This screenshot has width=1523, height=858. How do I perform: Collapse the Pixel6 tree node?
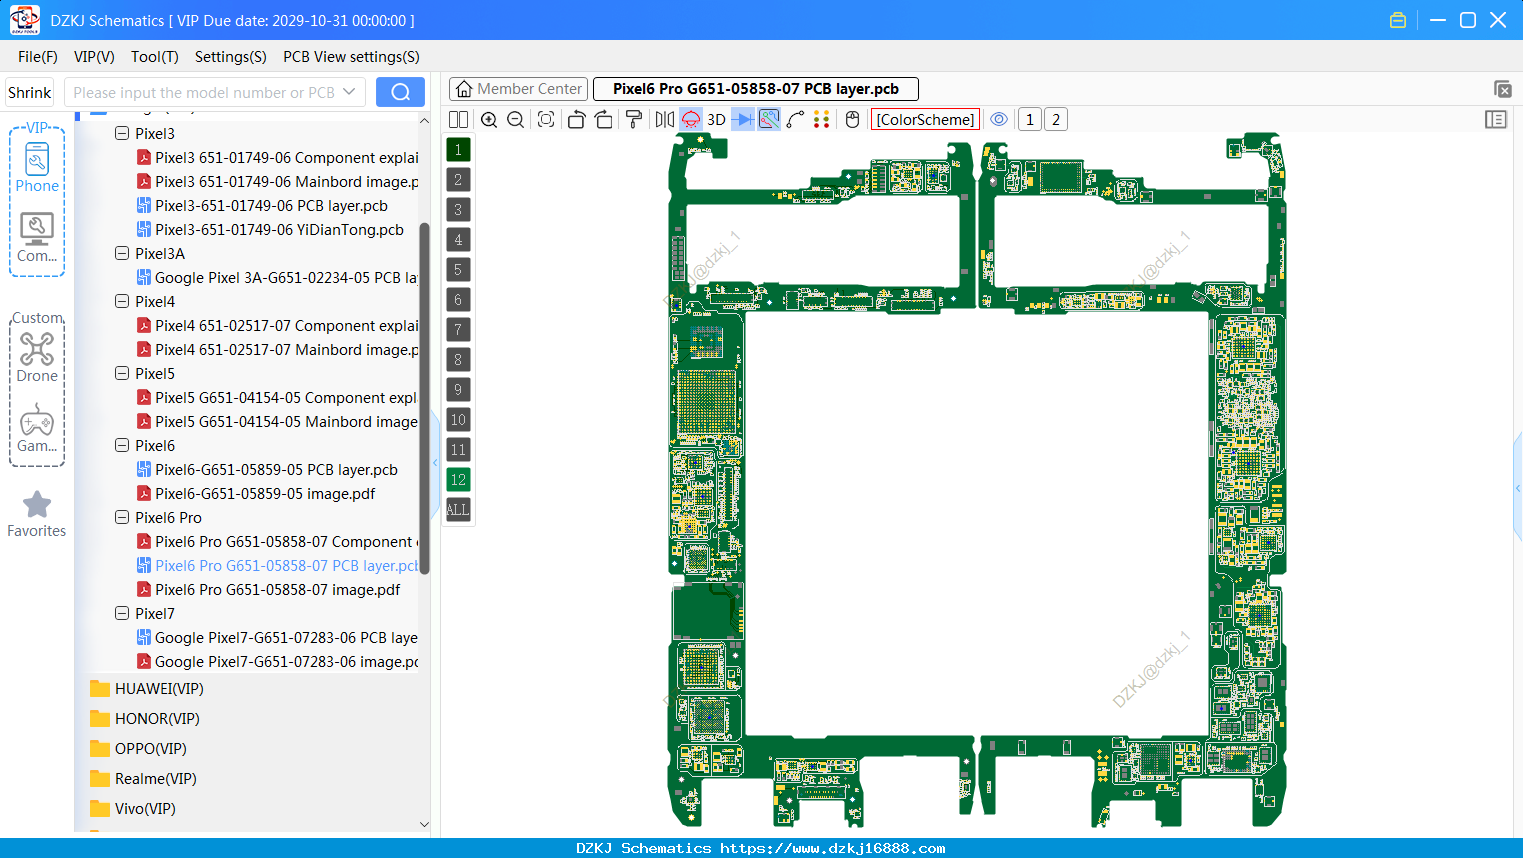122,445
